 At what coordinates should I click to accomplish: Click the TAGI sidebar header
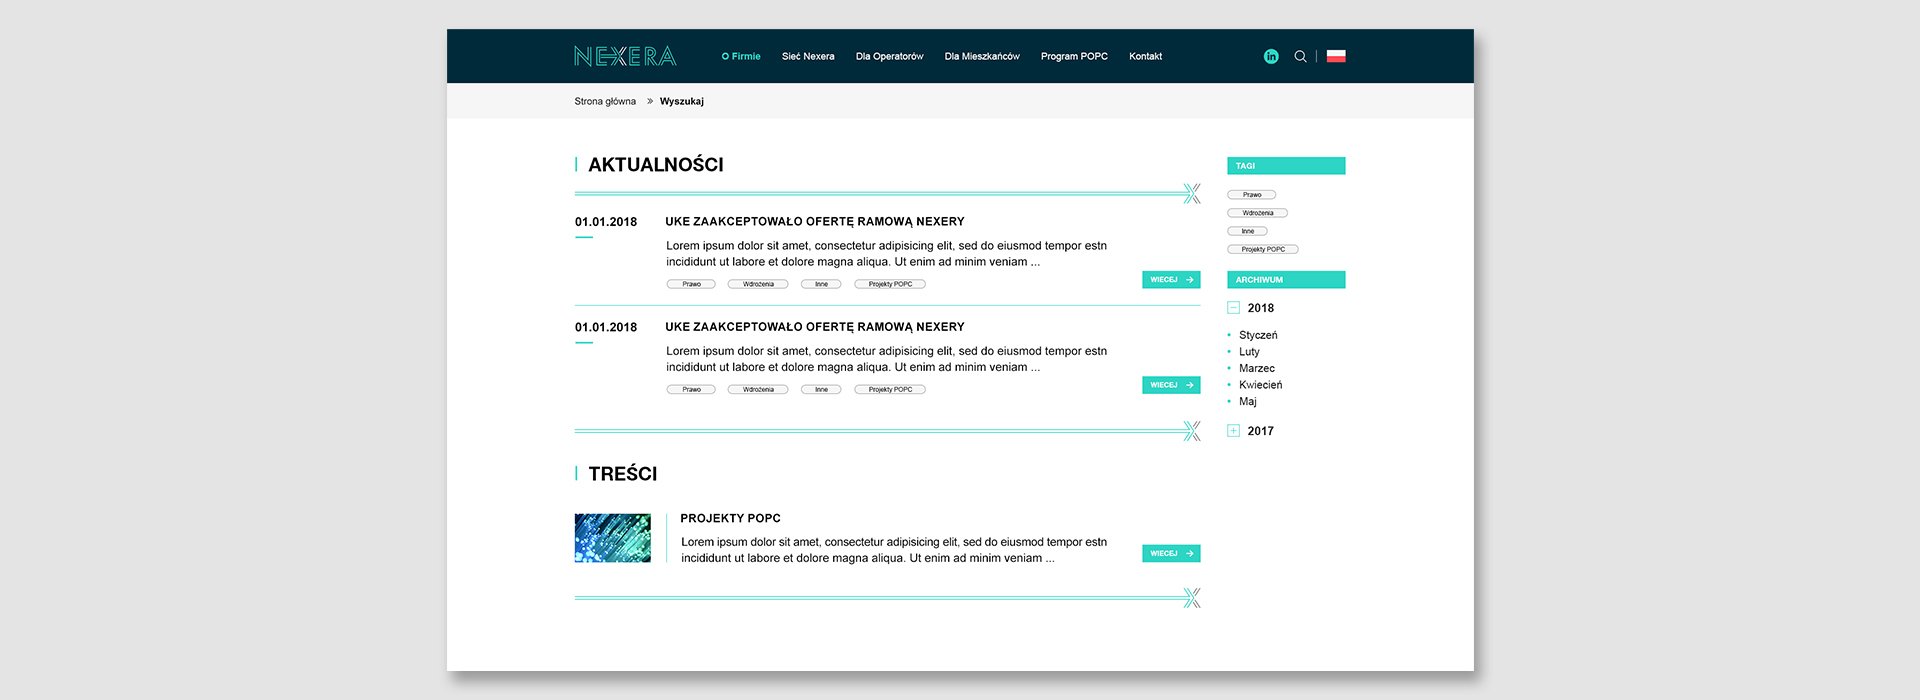[x=1286, y=166]
